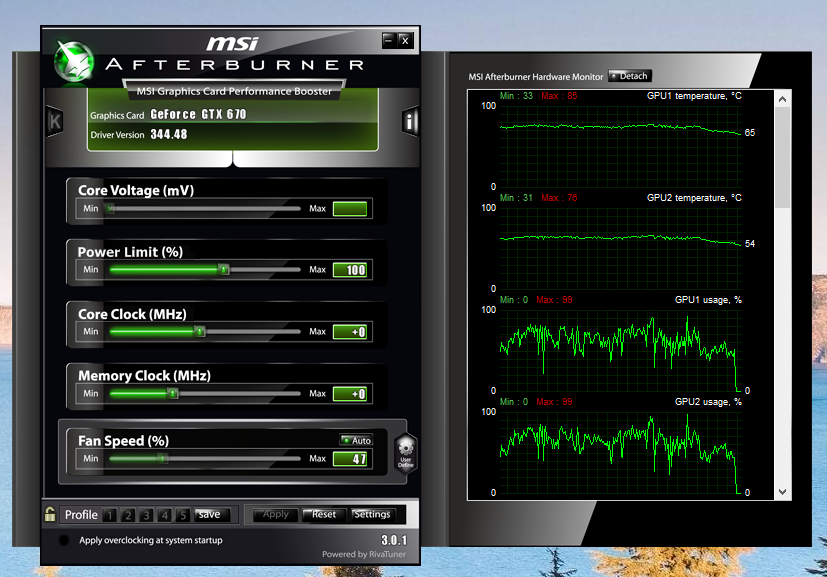827x577 pixels.
Task: Click the GPU1 usage graph
Action: 621,350
